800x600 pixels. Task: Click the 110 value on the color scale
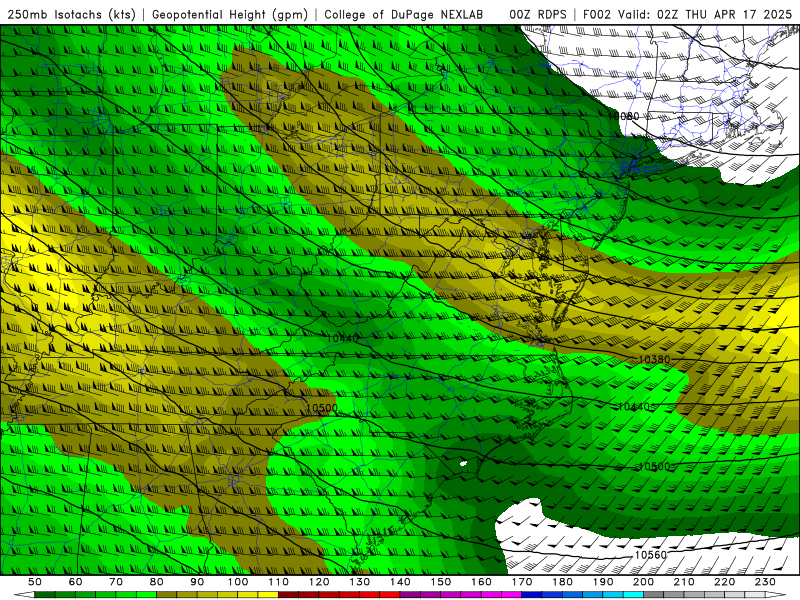pos(278,582)
